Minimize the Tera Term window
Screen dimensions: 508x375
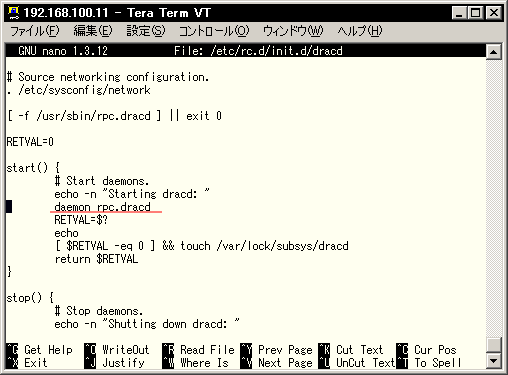tap(459, 13)
